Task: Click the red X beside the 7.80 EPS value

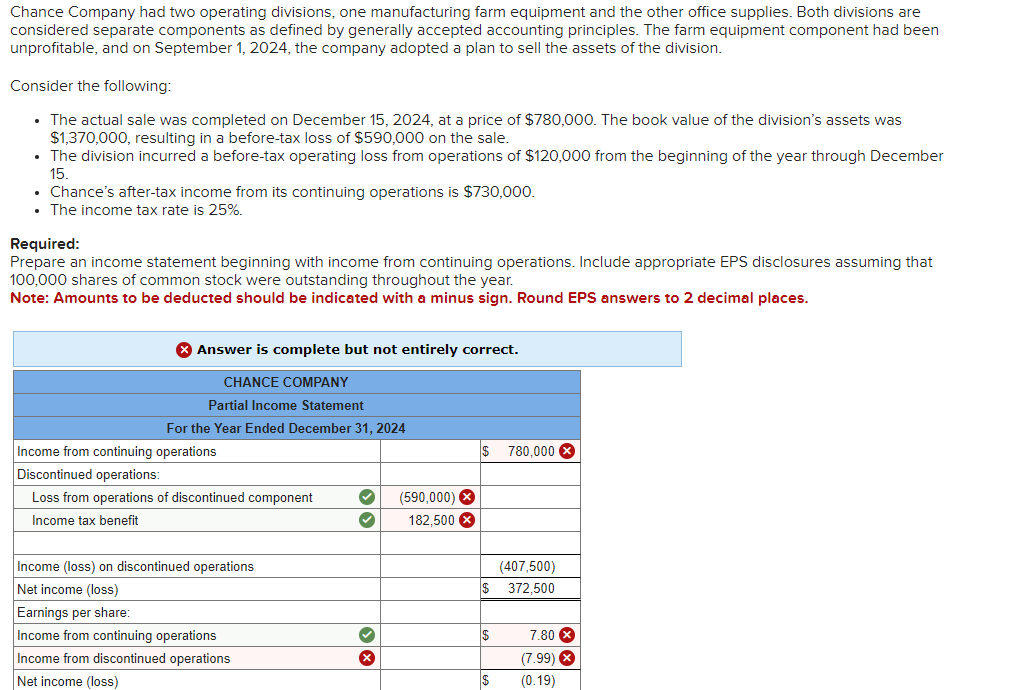Action: [x=565, y=635]
